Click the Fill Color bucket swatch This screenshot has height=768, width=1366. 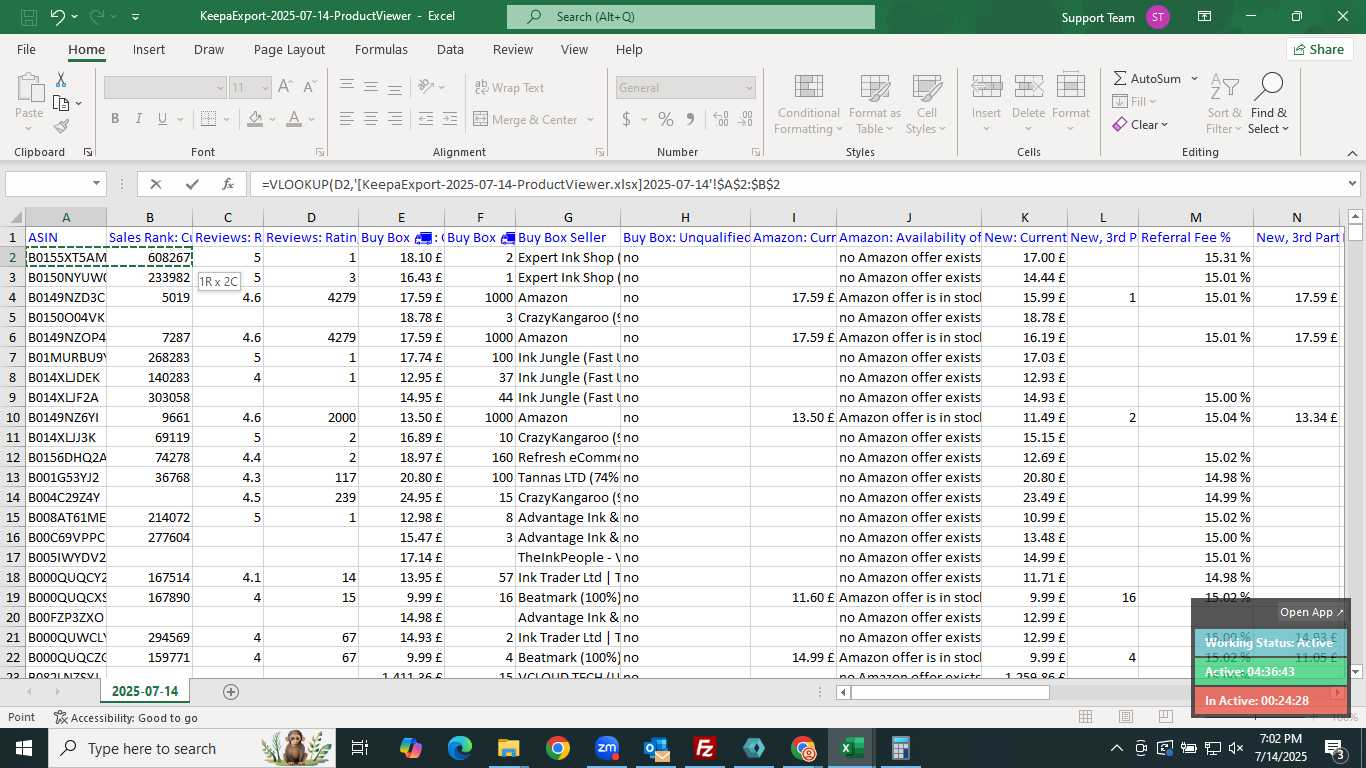(255, 119)
